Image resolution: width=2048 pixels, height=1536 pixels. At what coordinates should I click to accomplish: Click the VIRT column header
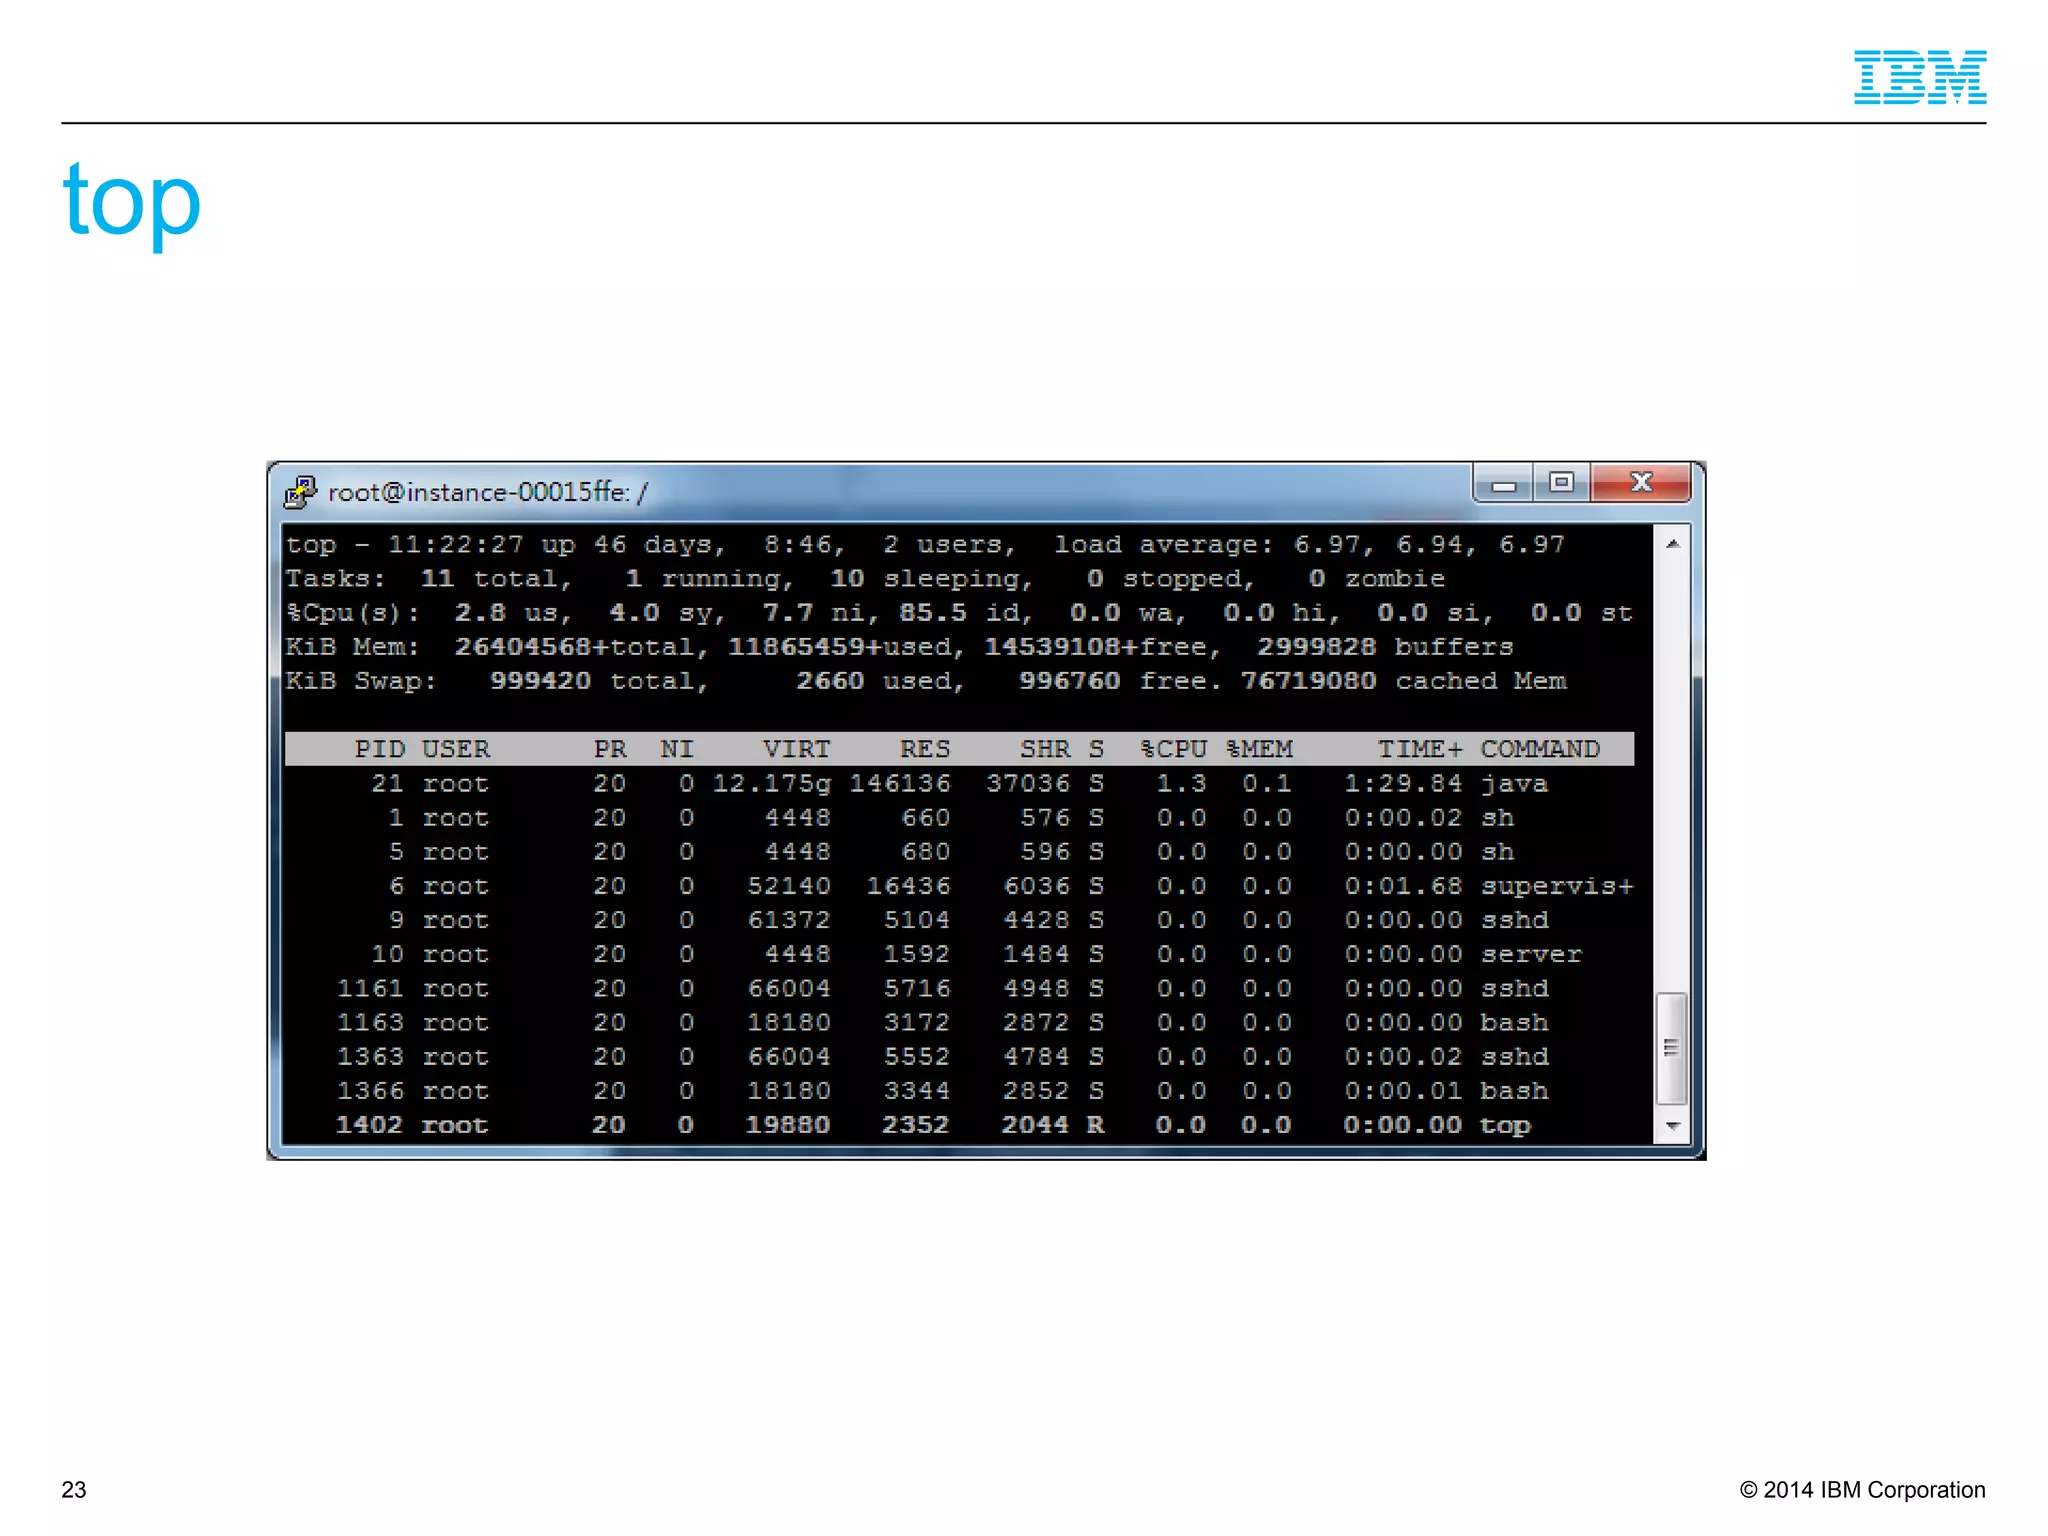tap(796, 749)
